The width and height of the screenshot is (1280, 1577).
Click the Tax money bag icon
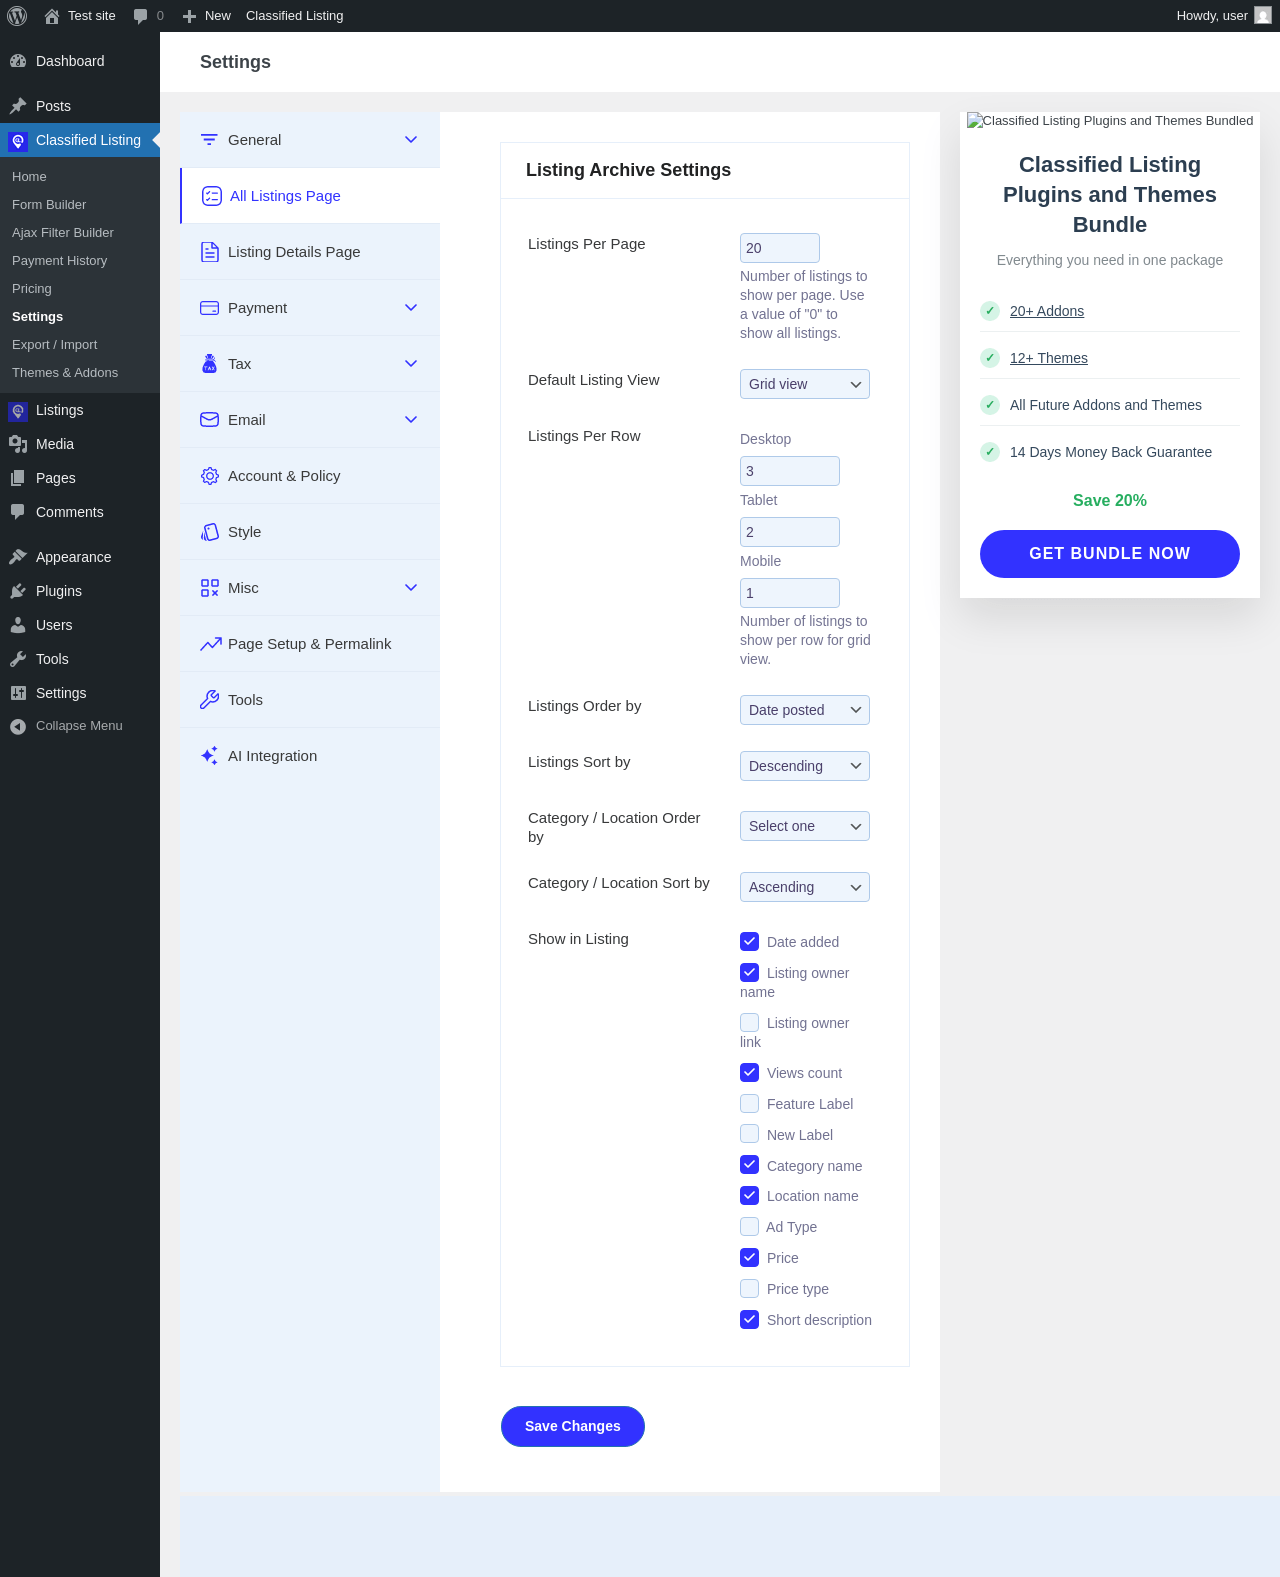click(x=209, y=364)
